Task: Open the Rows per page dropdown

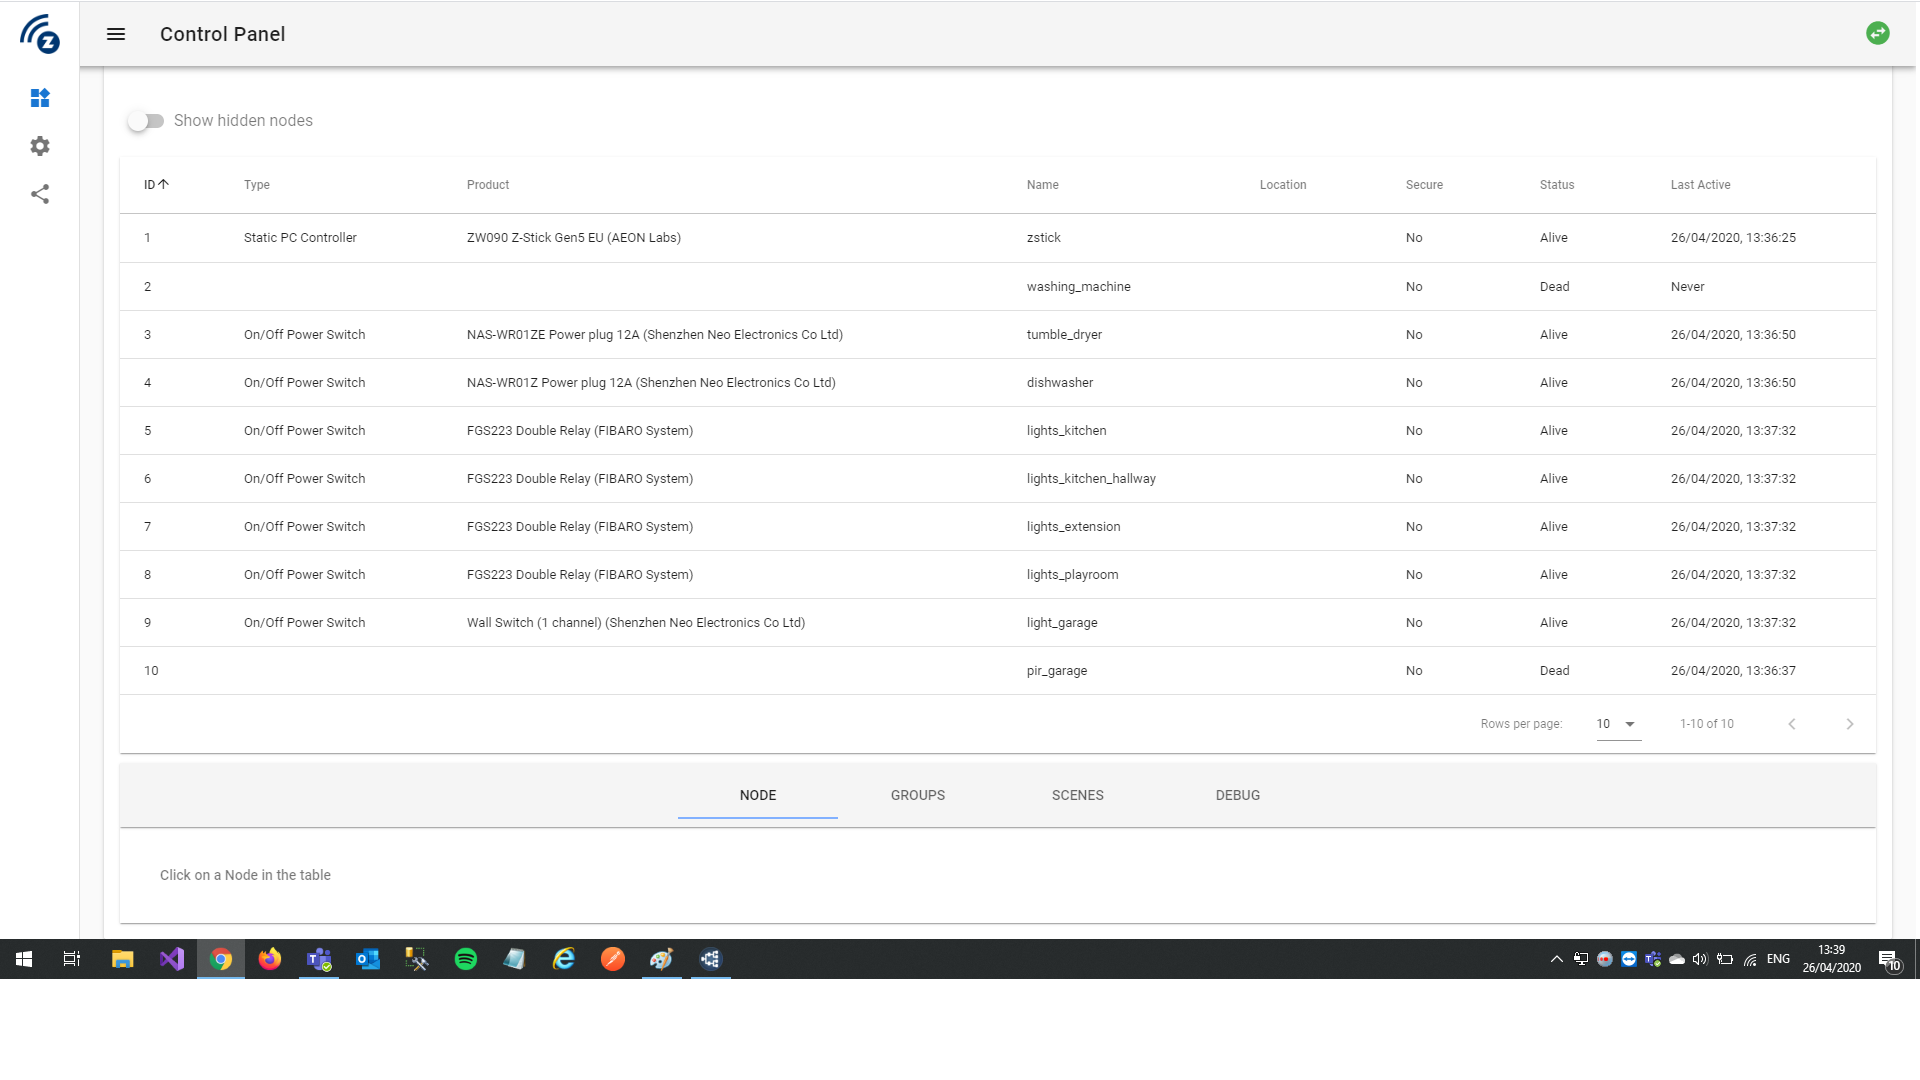Action: 1617,723
